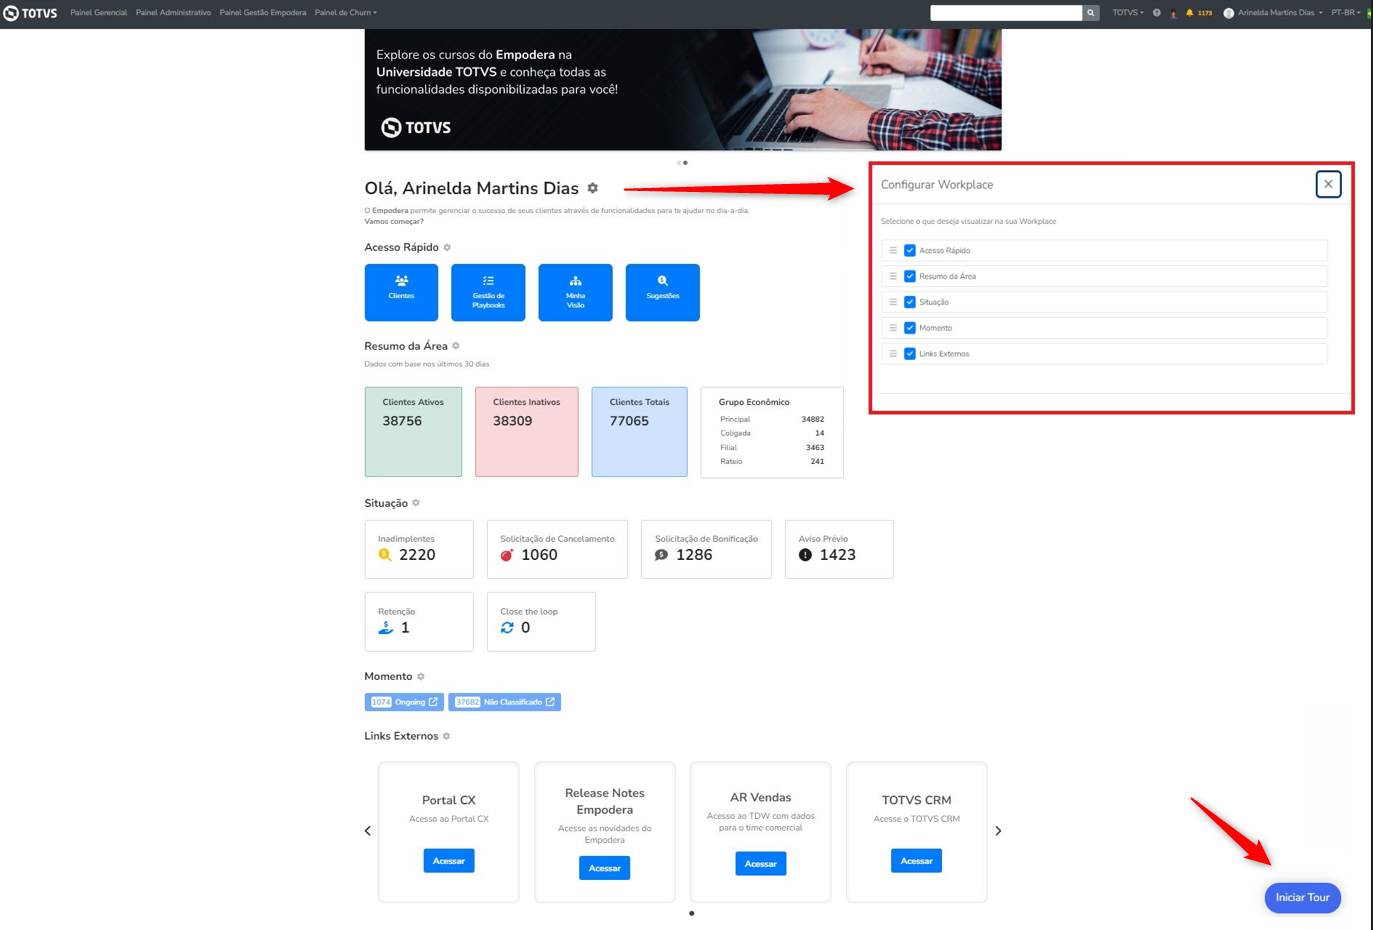Disable the Links Externos checkbox
This screenshot has height=930, width=1373.
point(910,354)
